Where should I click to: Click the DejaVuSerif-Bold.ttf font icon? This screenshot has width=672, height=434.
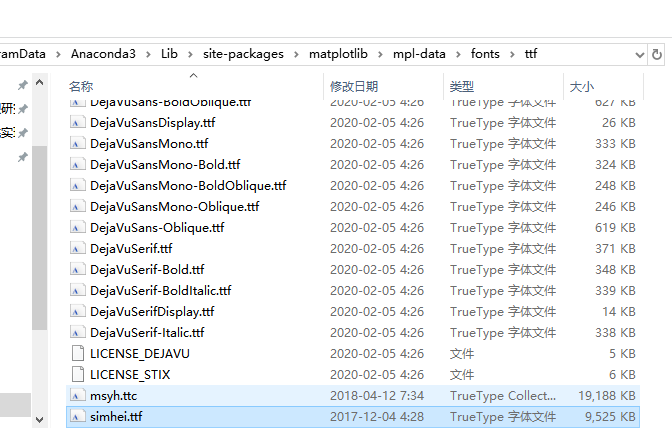pos(77,269)
